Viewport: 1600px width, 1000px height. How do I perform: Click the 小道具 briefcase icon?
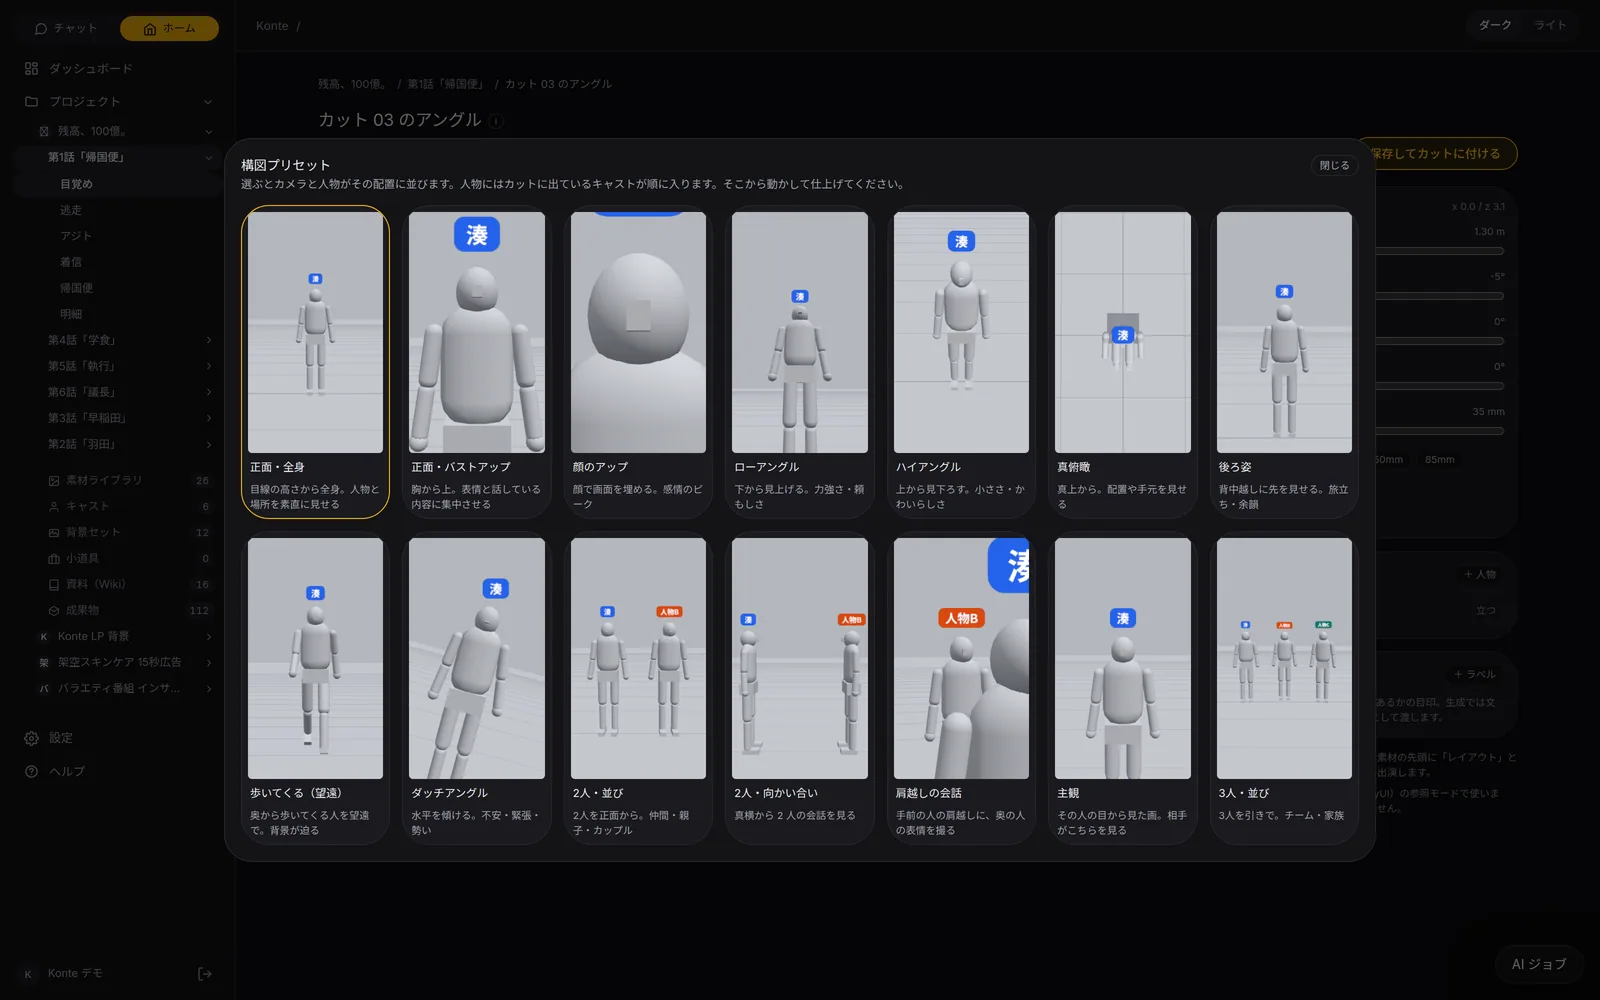(x=54, y=559)
